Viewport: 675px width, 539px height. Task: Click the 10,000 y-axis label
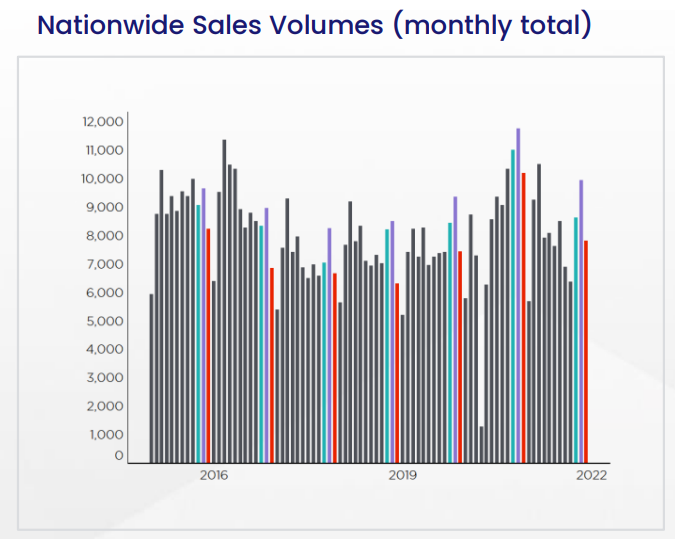pos(102,179)
